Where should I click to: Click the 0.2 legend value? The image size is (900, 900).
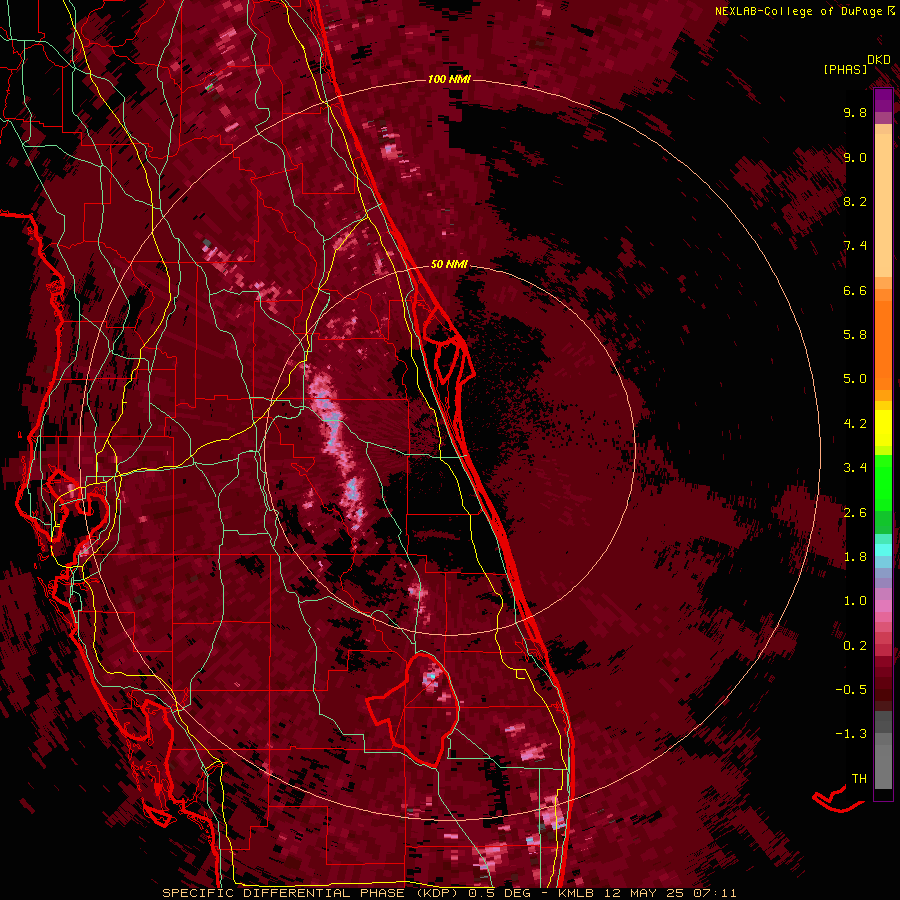coord(855,646)
